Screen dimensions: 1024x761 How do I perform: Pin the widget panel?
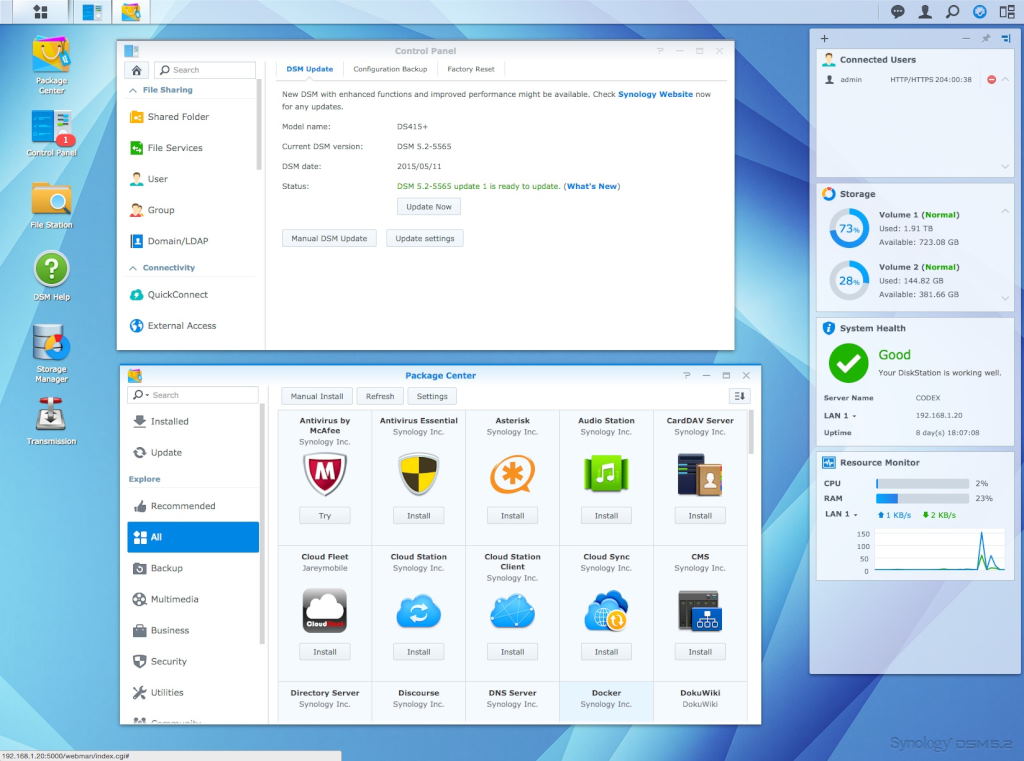pyautogui.click(x=986, y=39)
